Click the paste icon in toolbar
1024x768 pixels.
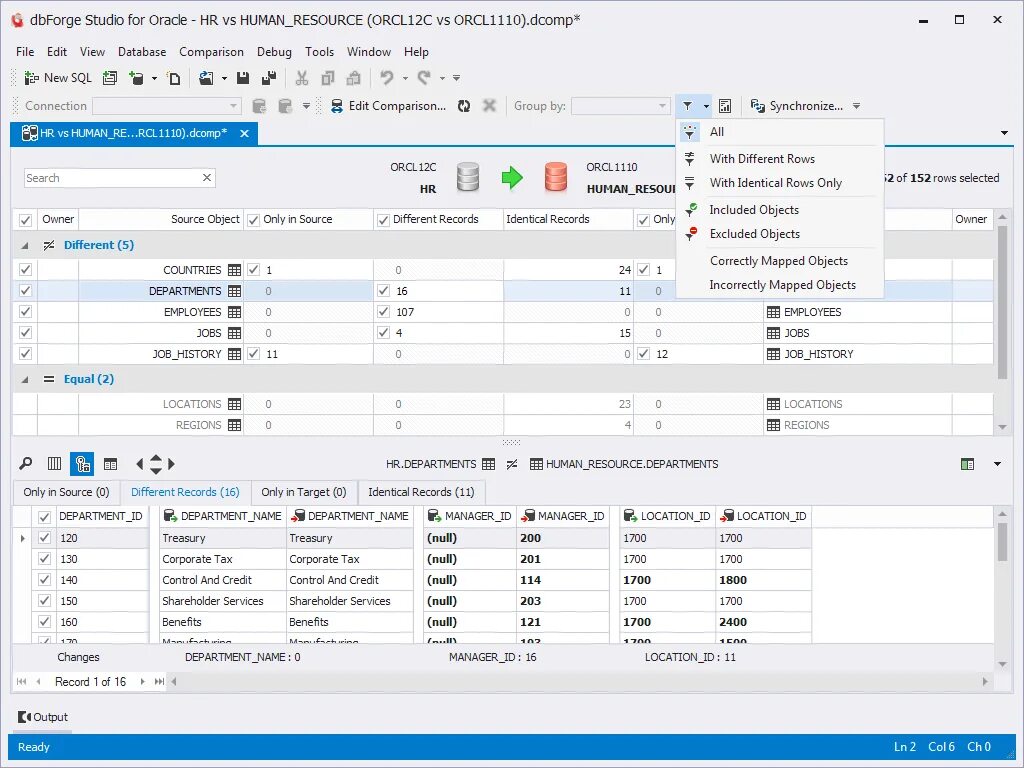point(353,78)
